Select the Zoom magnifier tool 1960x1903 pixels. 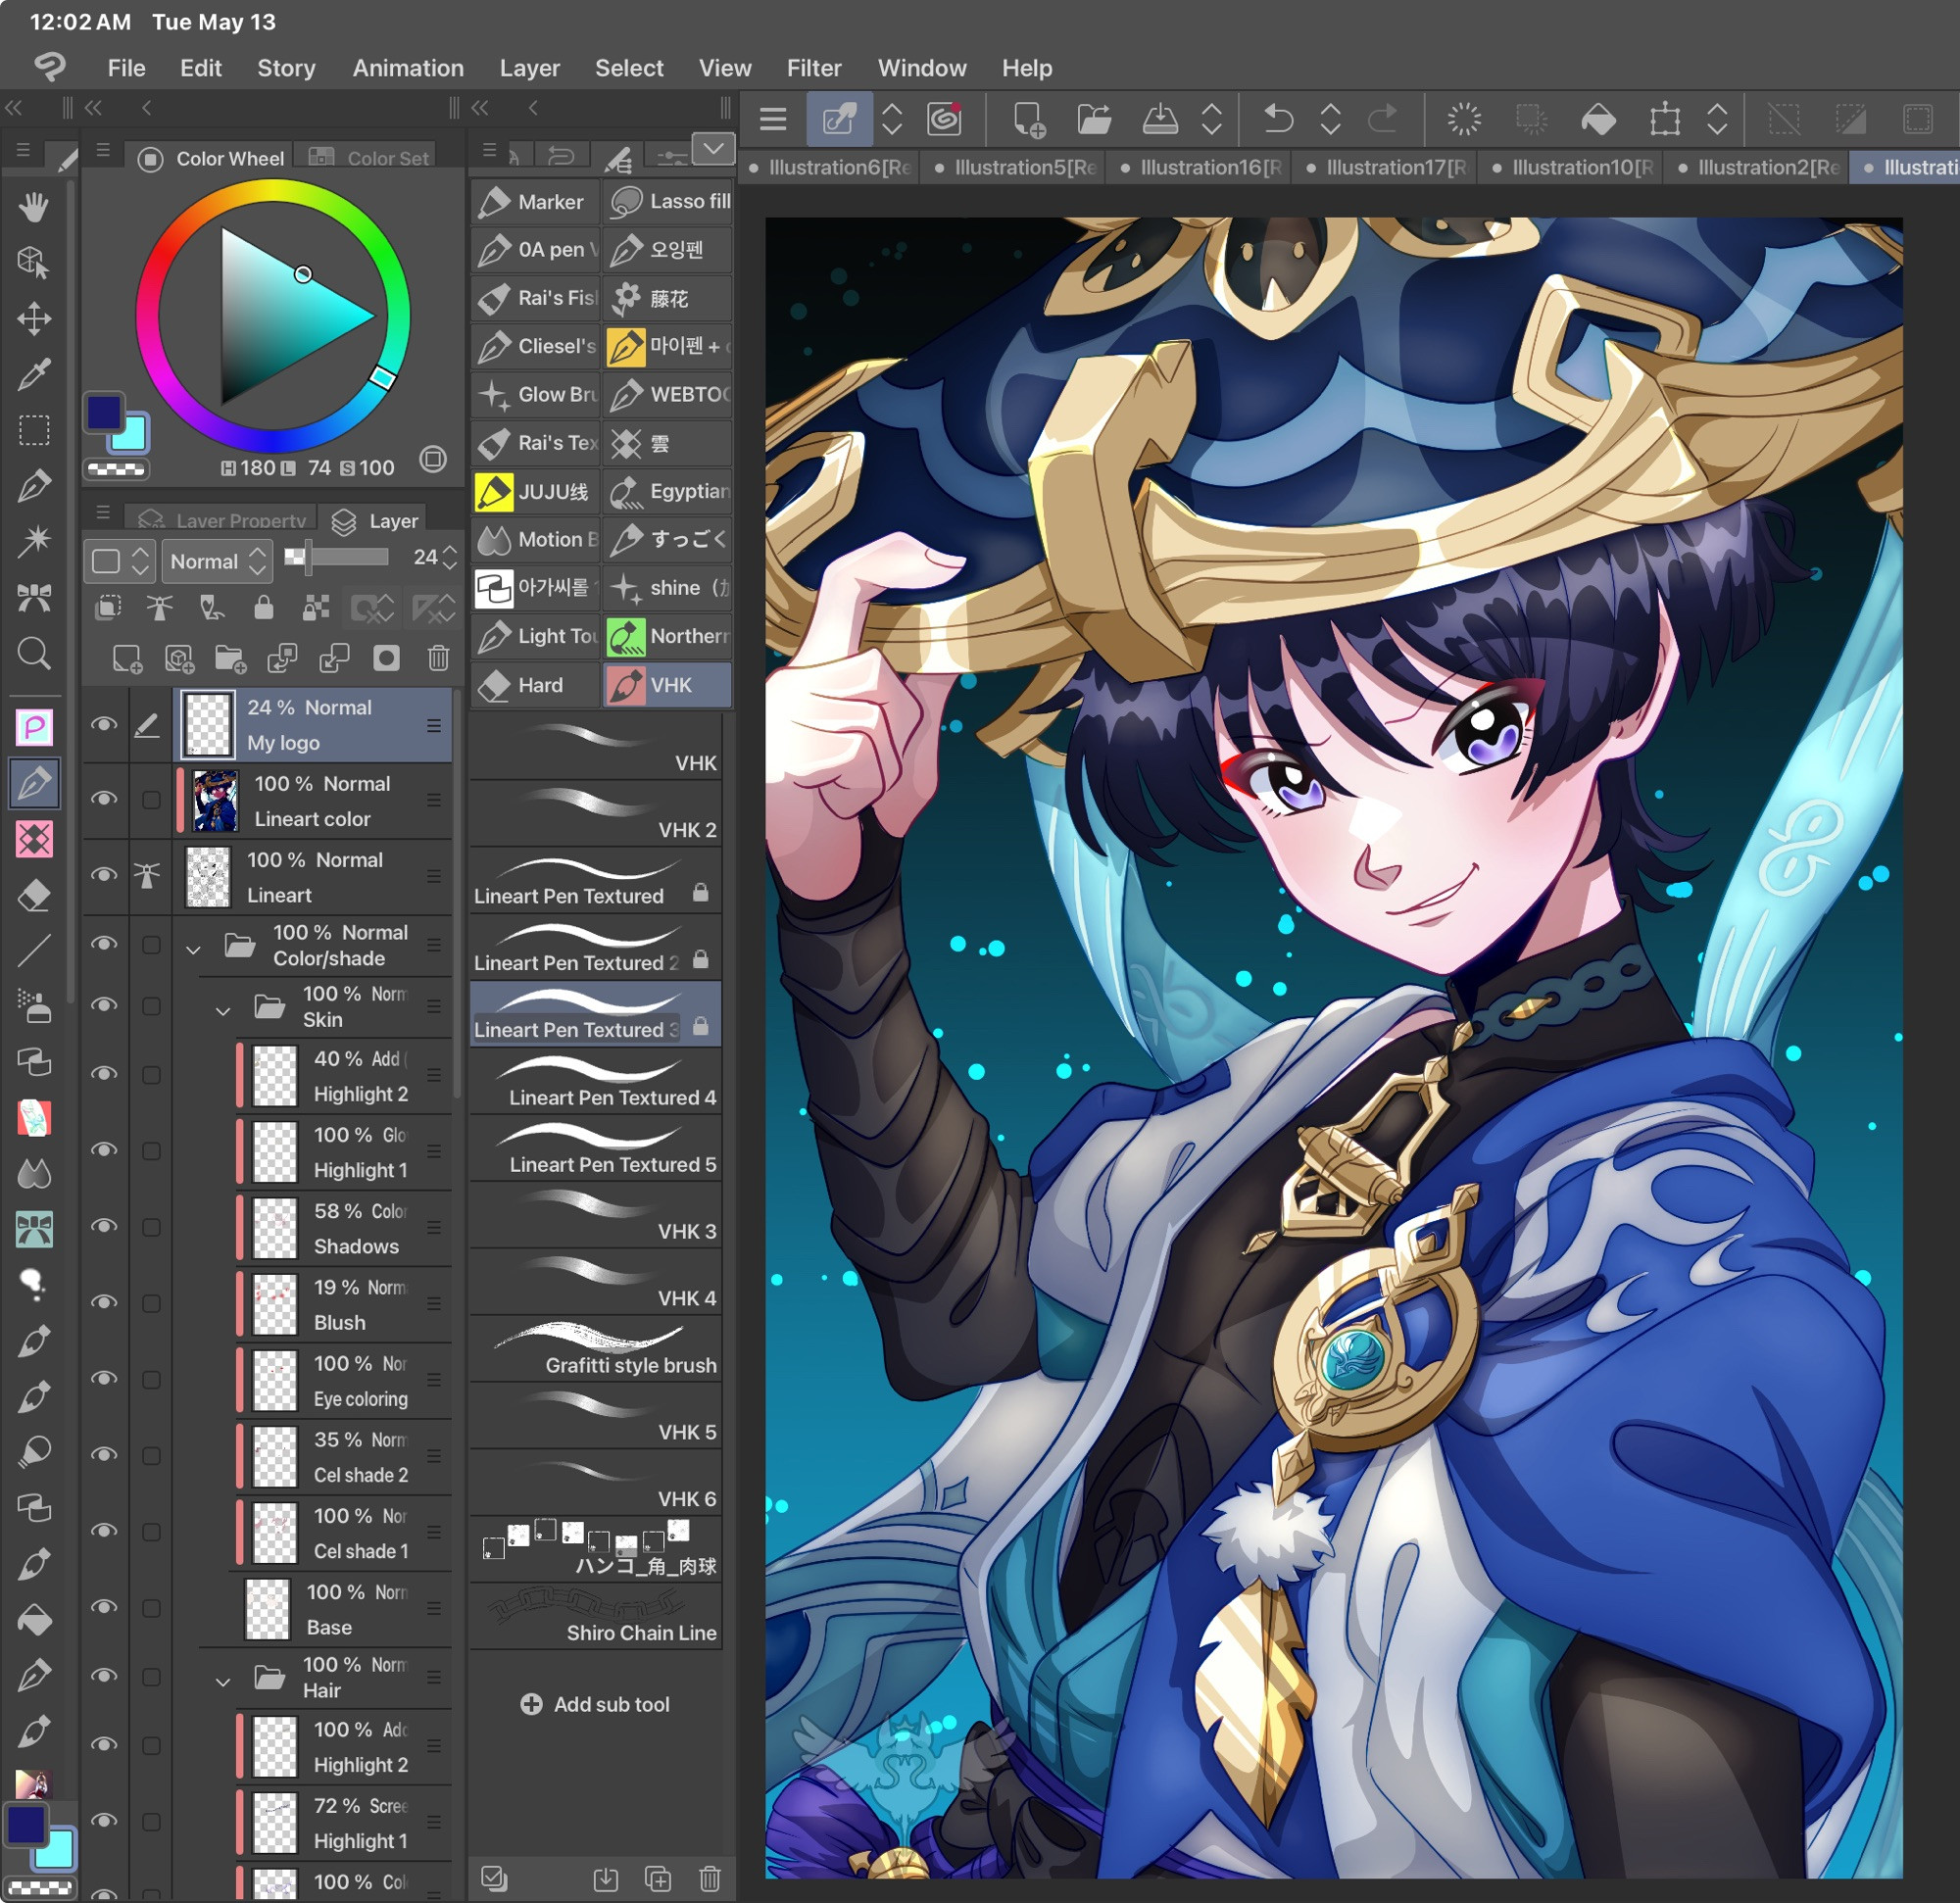coord(34,653)
